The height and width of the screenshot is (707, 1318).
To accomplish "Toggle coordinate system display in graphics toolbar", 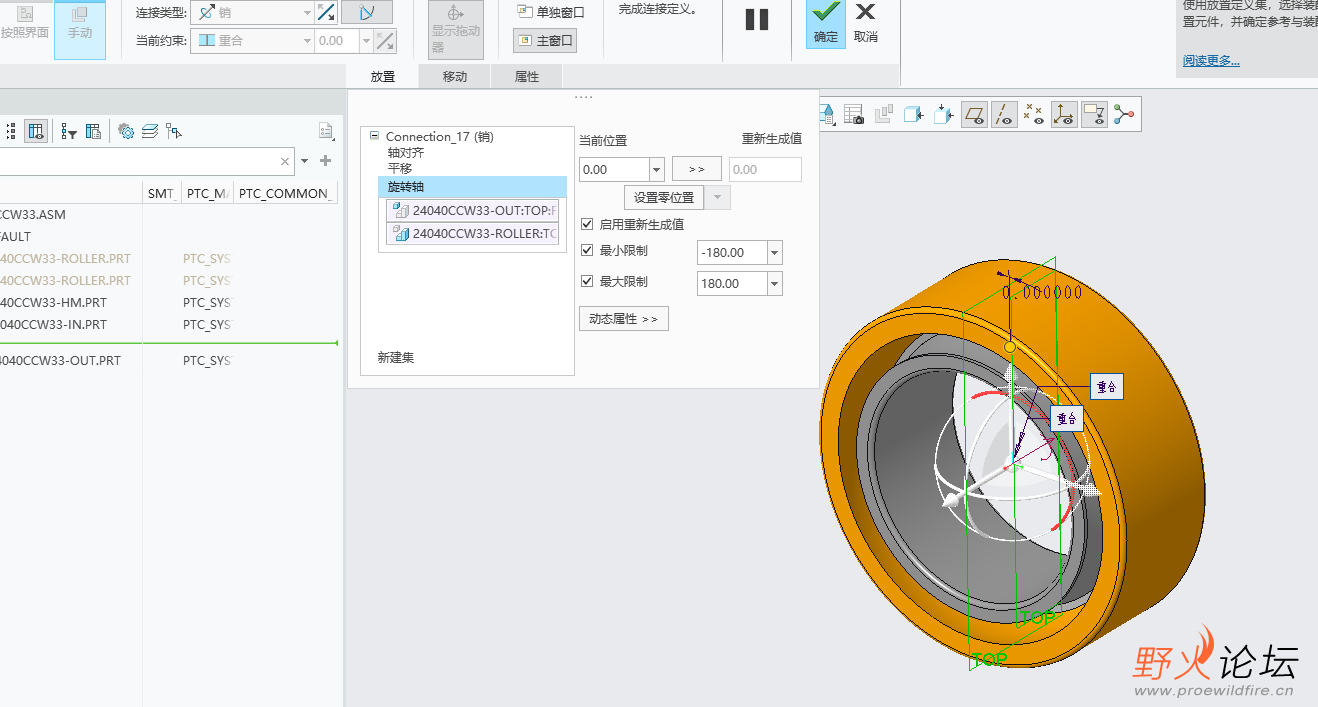I will 1064,115.
